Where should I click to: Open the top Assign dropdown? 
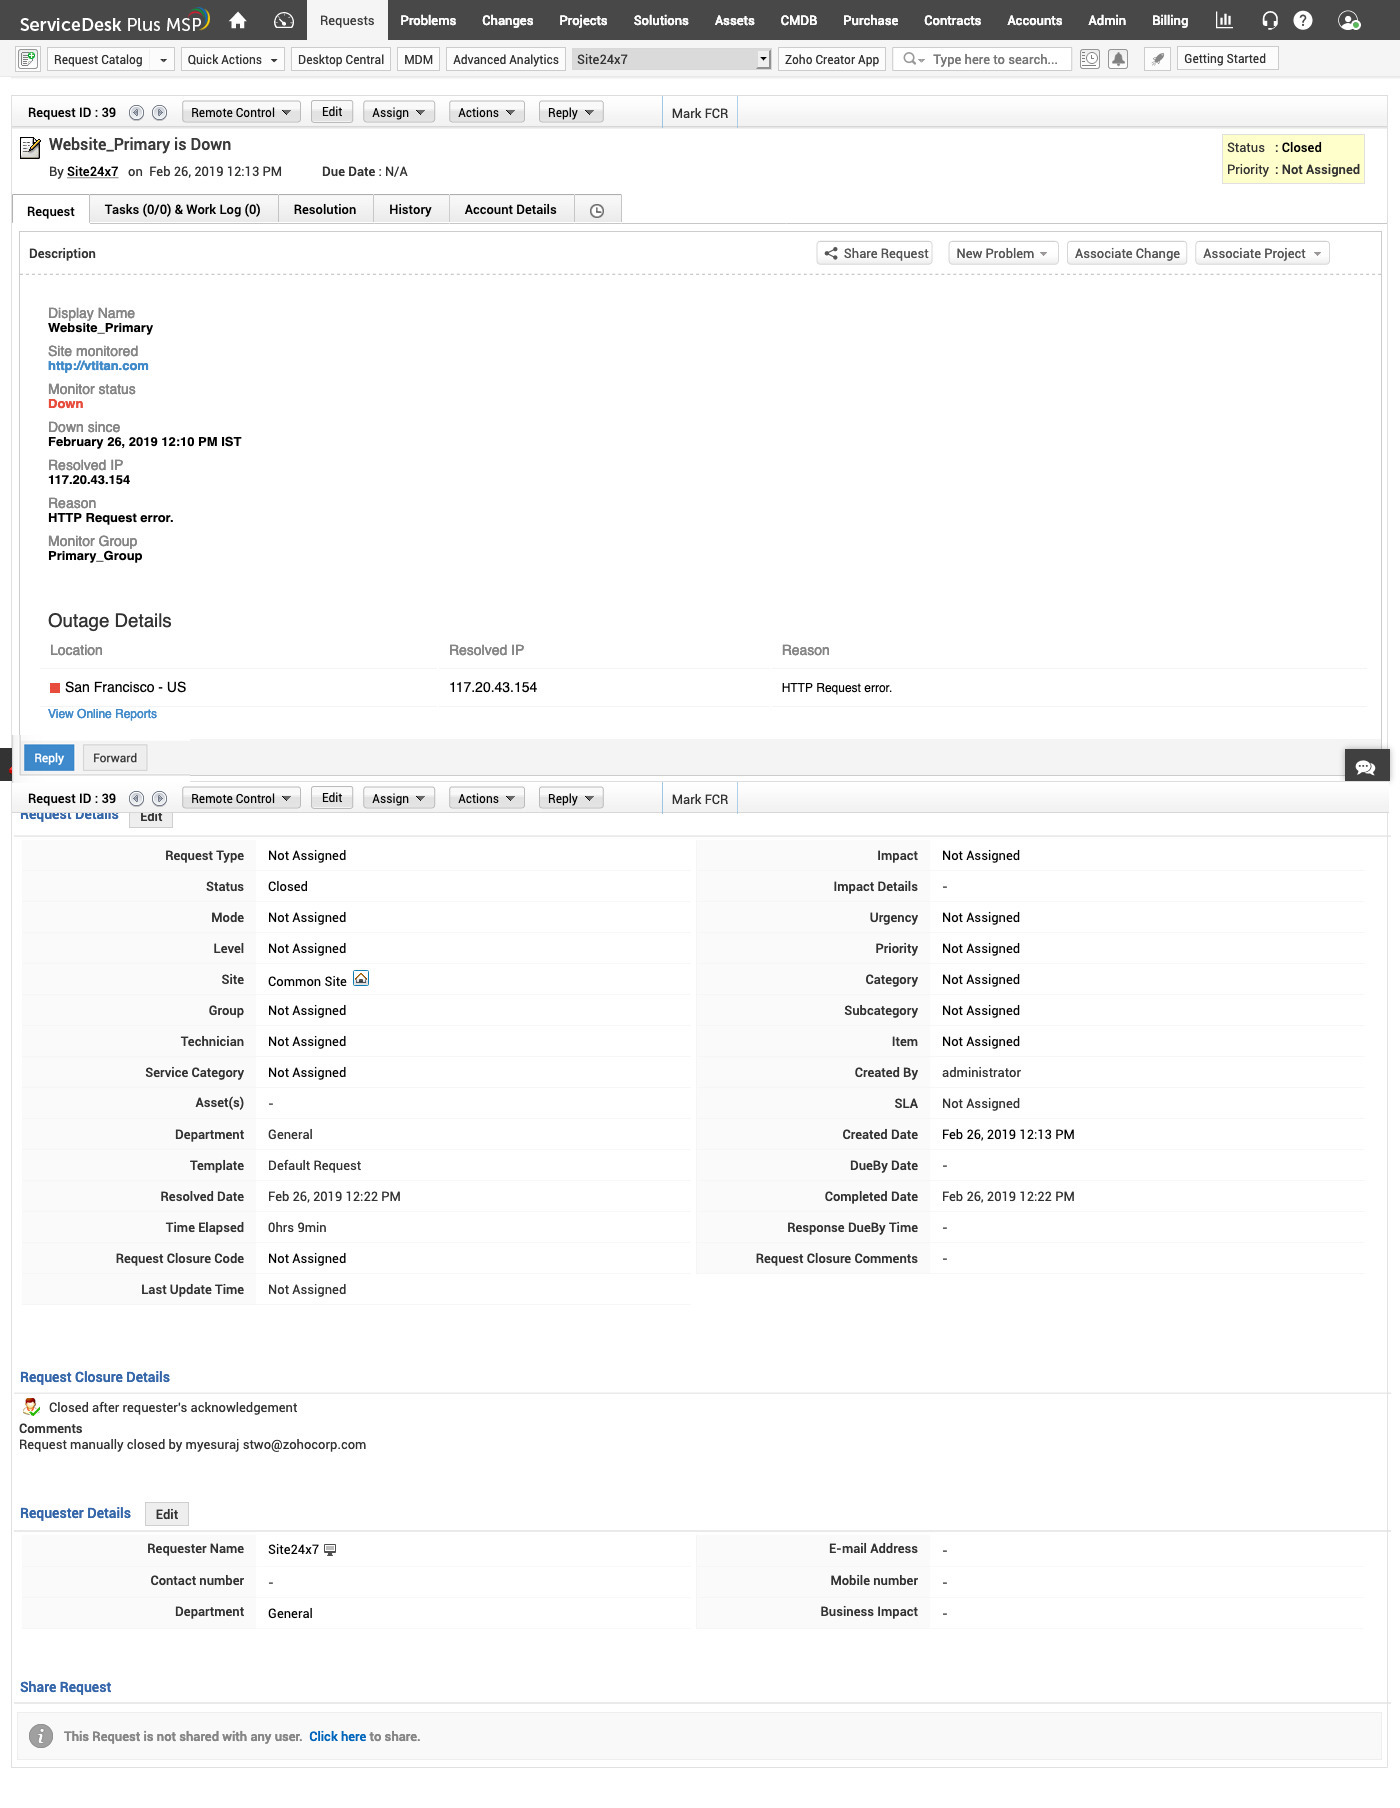click(x=398, y=113)
